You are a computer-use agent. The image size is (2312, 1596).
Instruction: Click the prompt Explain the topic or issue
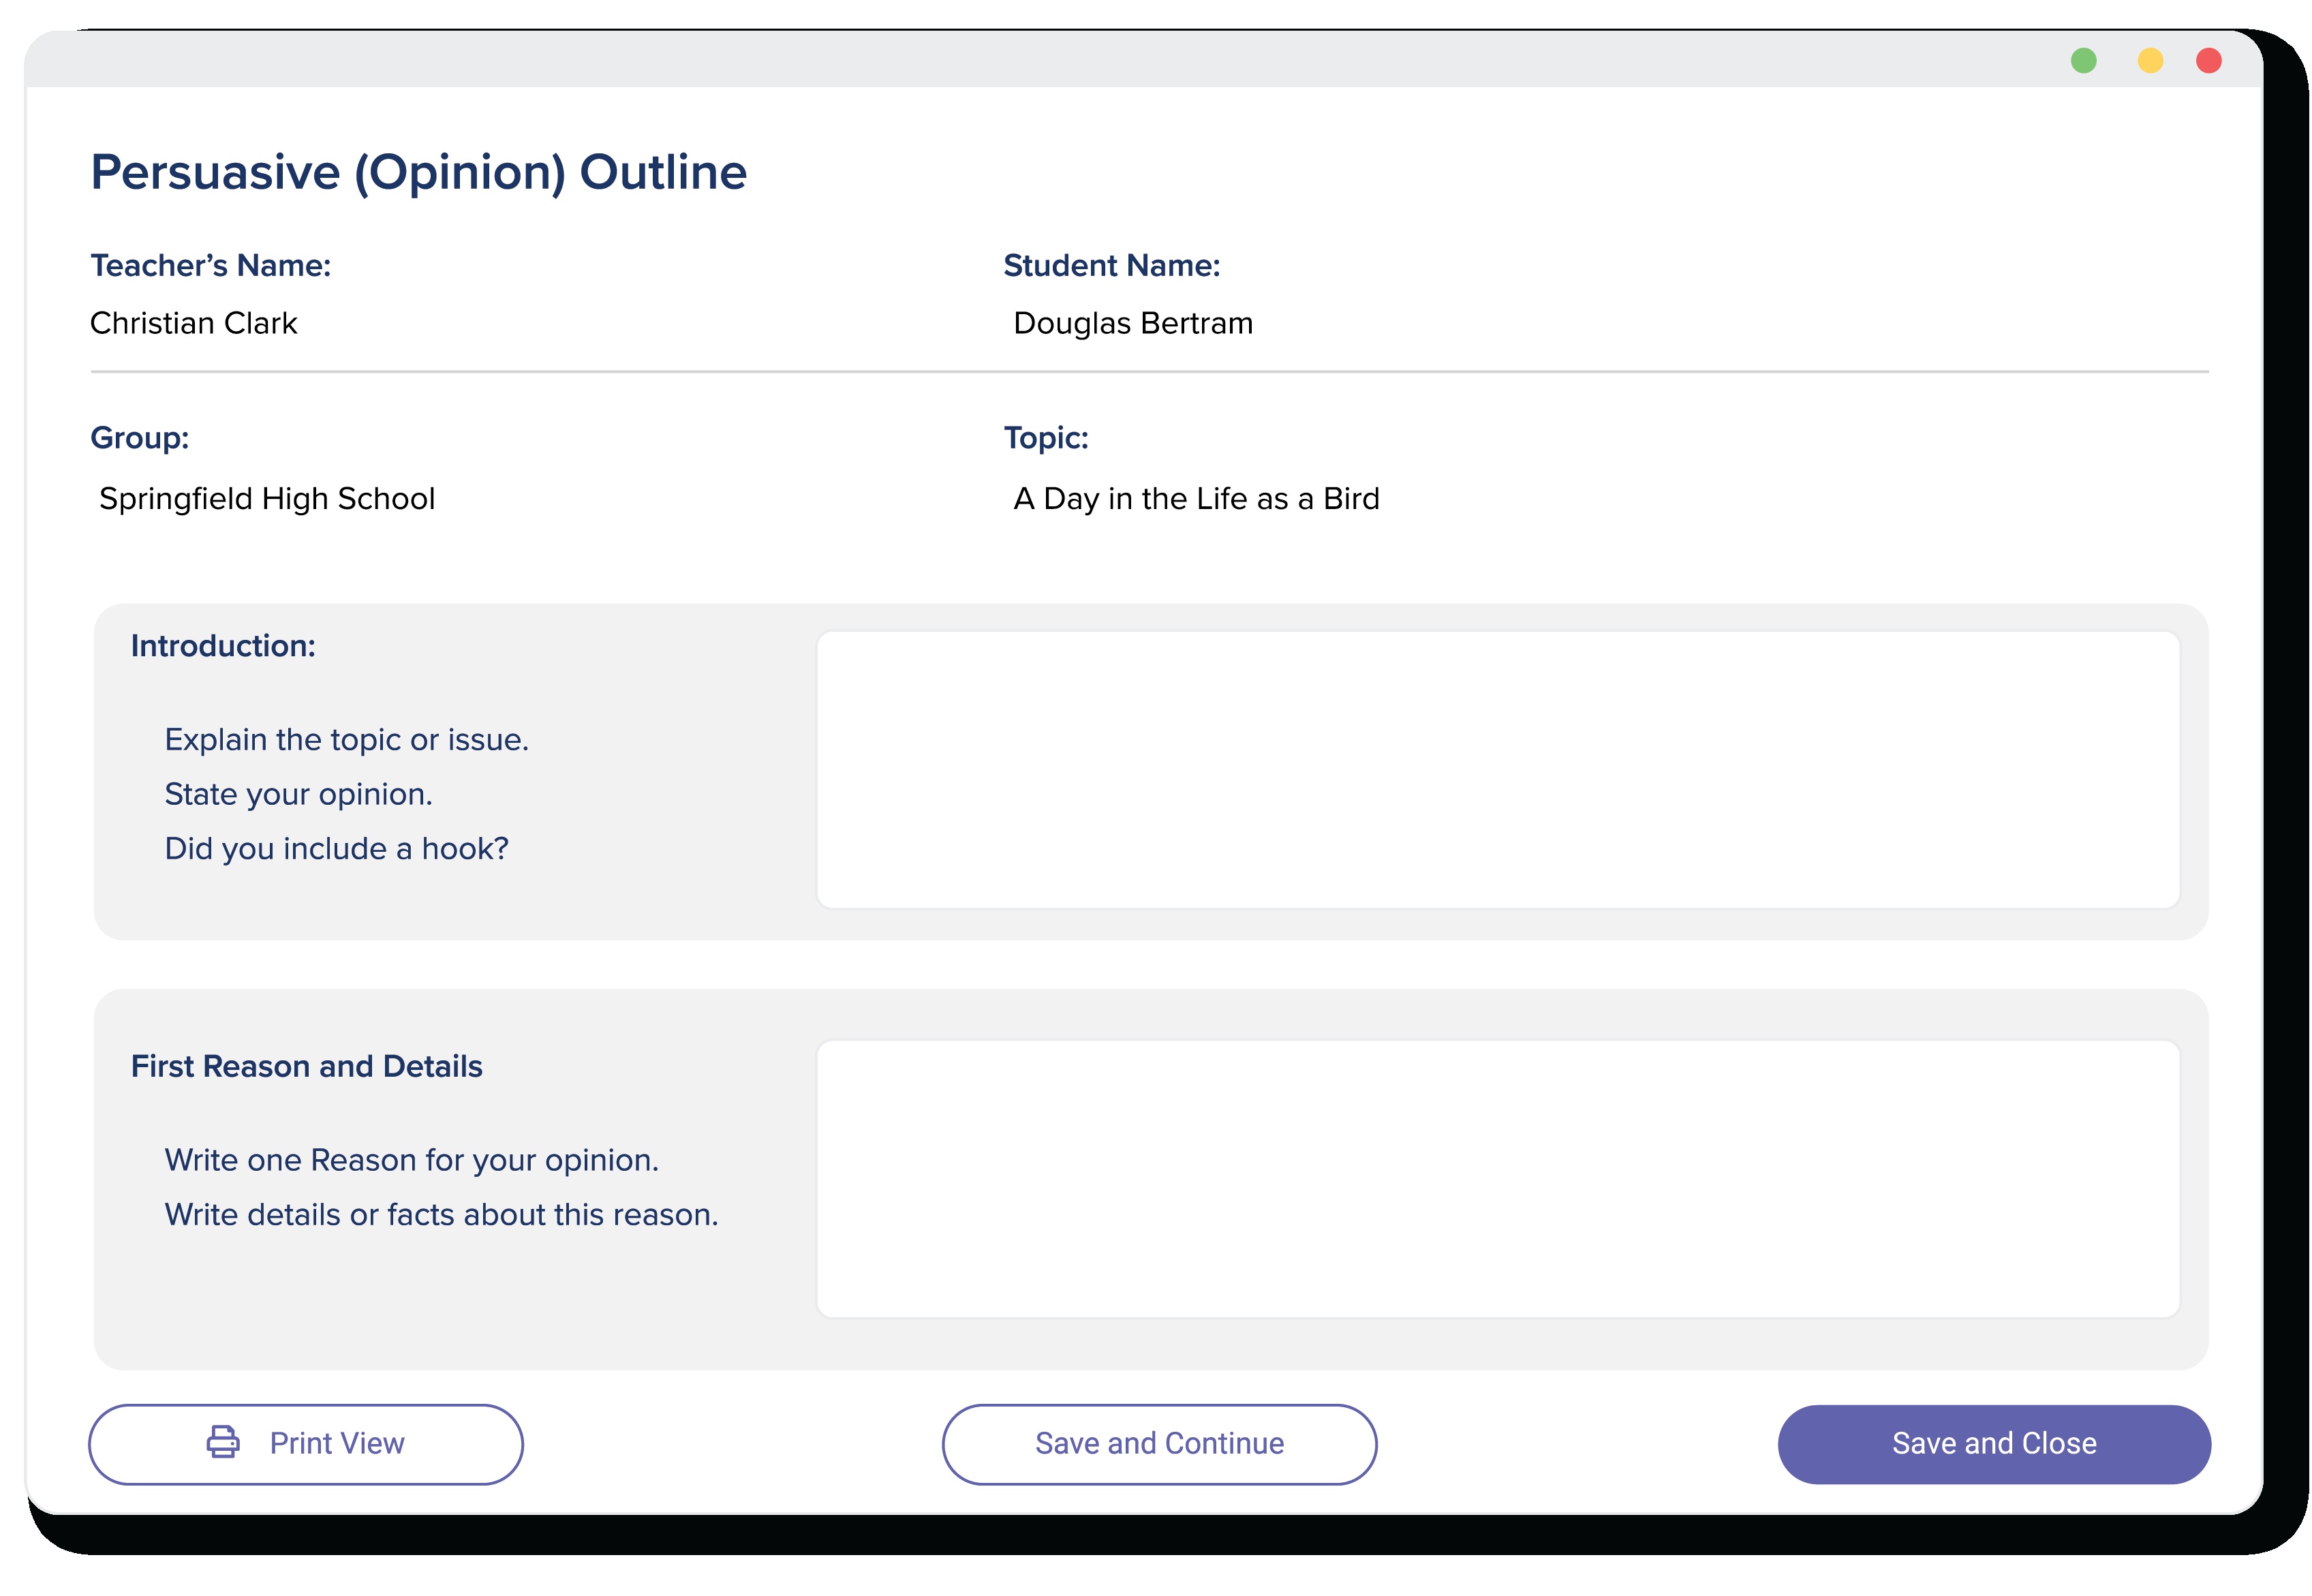pos(346,740)
